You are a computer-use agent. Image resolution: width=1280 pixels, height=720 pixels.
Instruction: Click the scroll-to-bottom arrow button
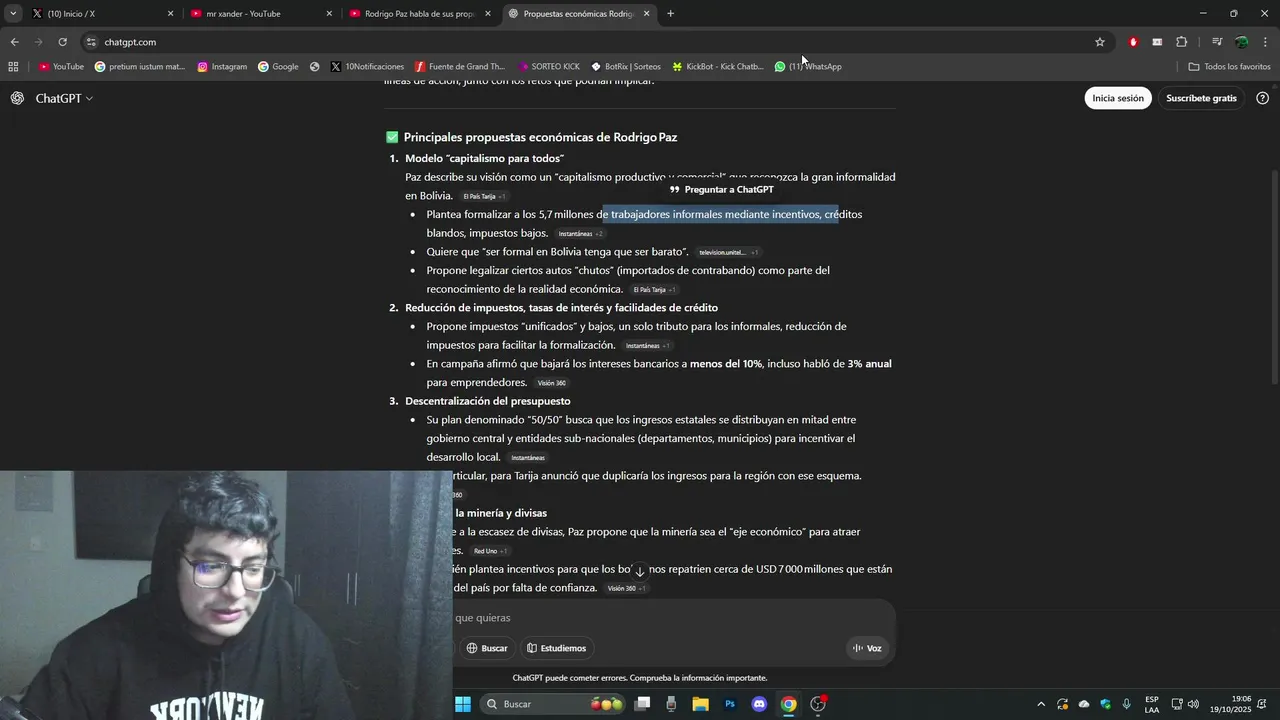(640, 571)
